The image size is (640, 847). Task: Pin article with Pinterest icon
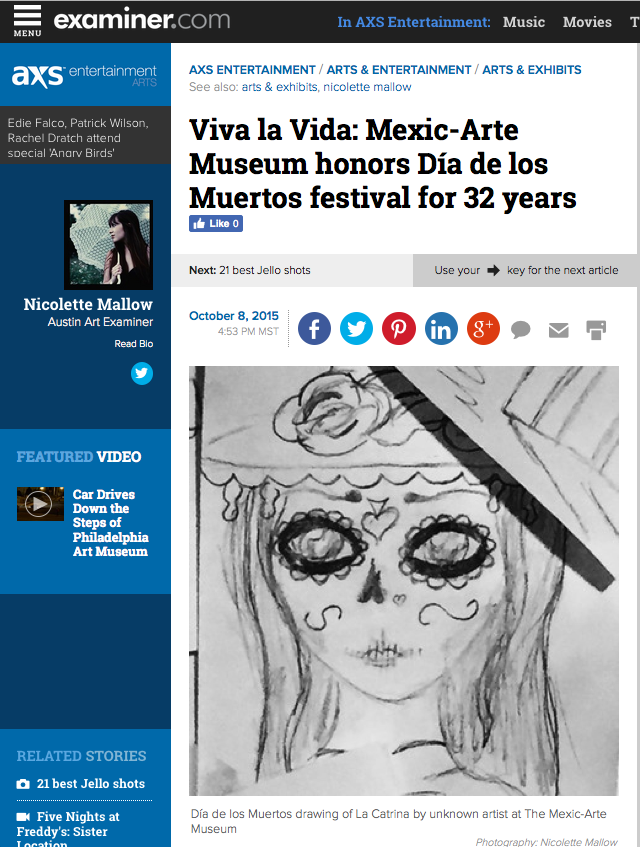tap(399, 328)
